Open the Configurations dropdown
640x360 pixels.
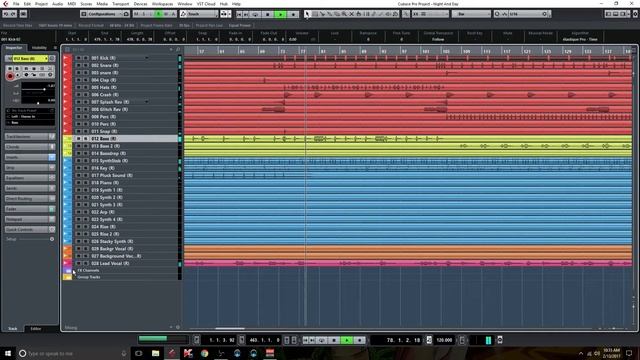(101, 14)
